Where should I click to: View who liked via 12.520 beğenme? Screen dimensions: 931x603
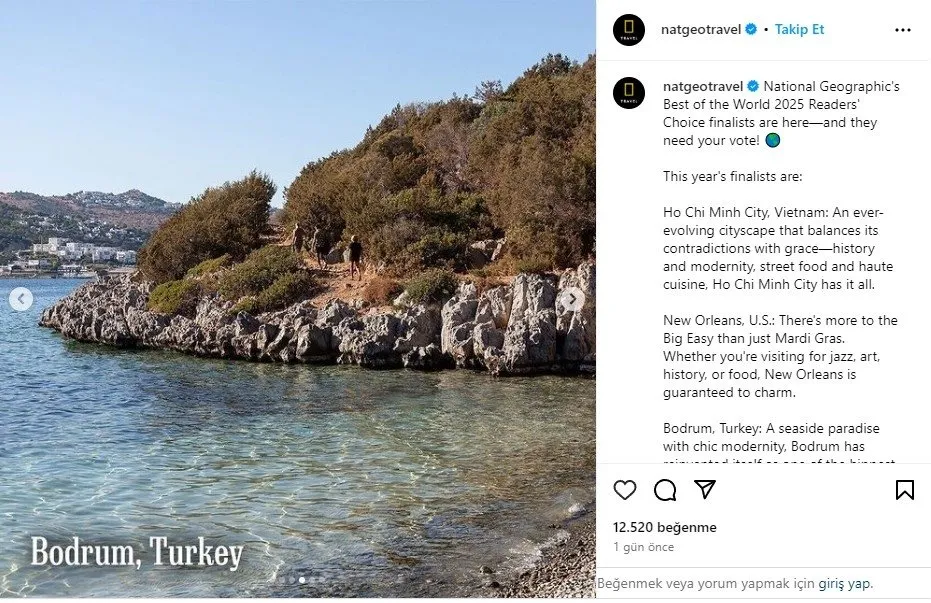[664, 527]
